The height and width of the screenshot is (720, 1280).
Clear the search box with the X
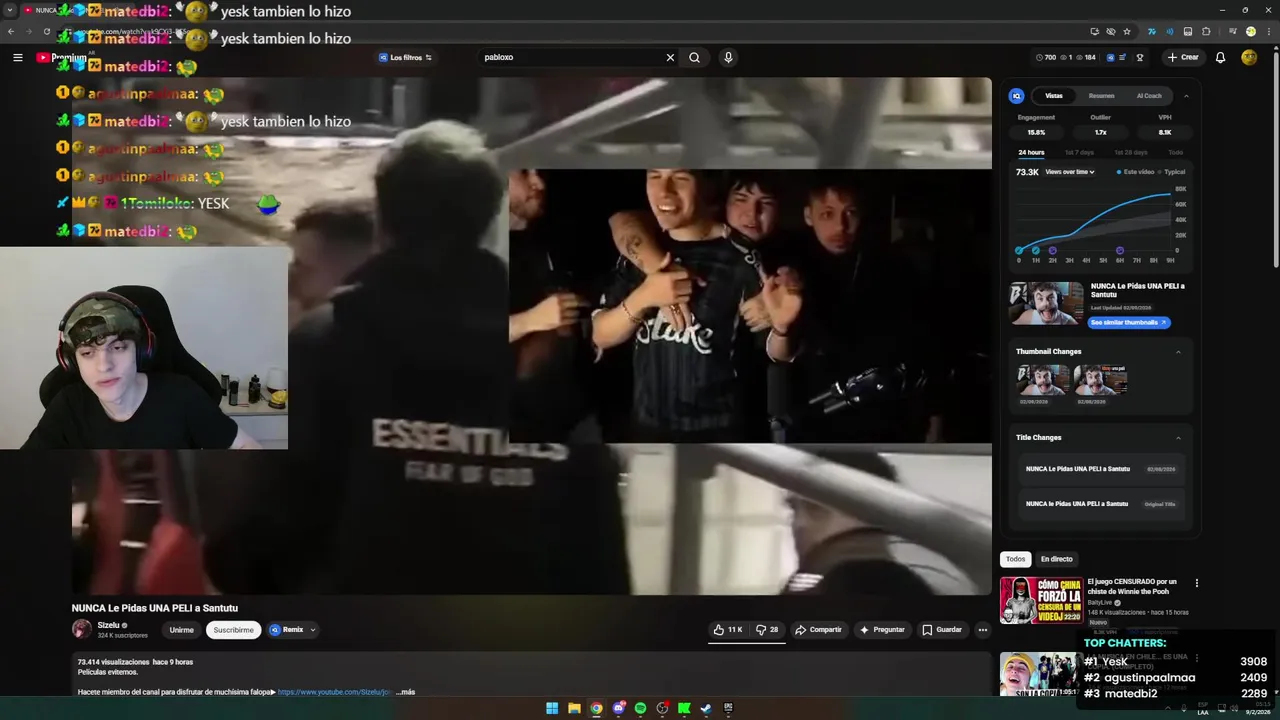670,57
